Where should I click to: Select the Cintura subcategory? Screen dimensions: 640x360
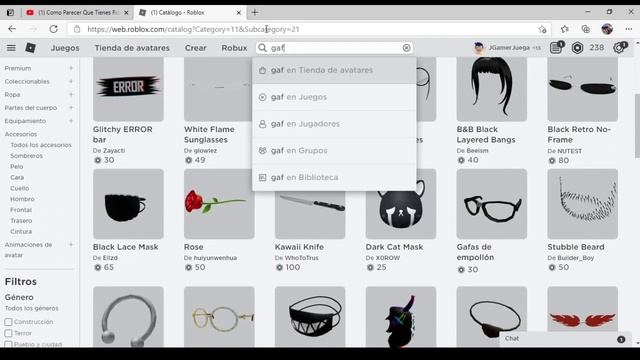click(x=21, y=231)
